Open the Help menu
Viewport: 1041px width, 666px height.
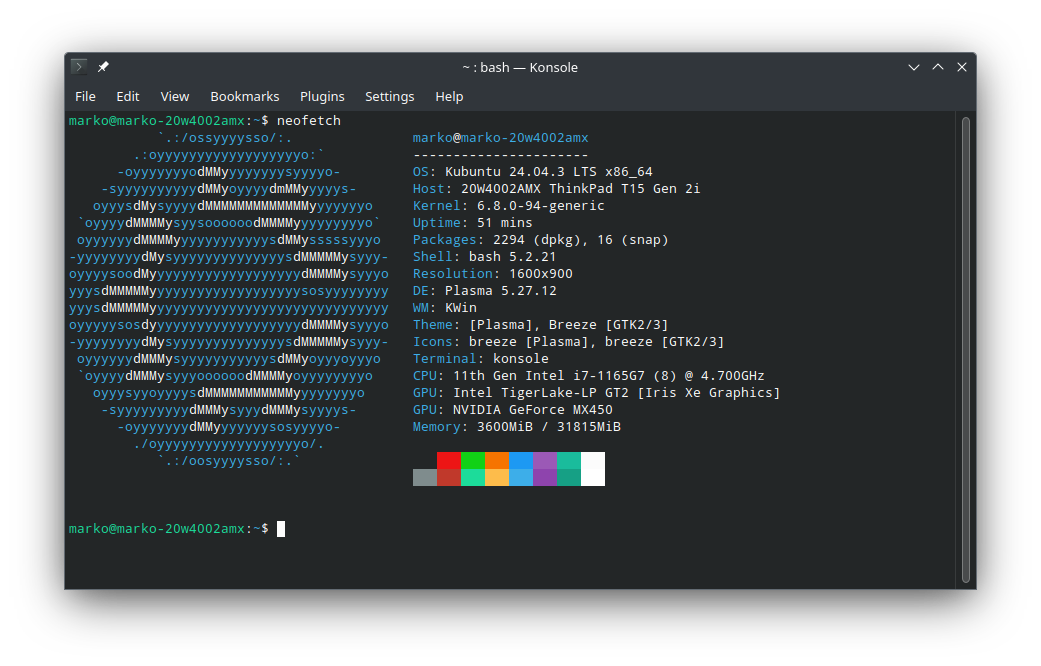449,96
